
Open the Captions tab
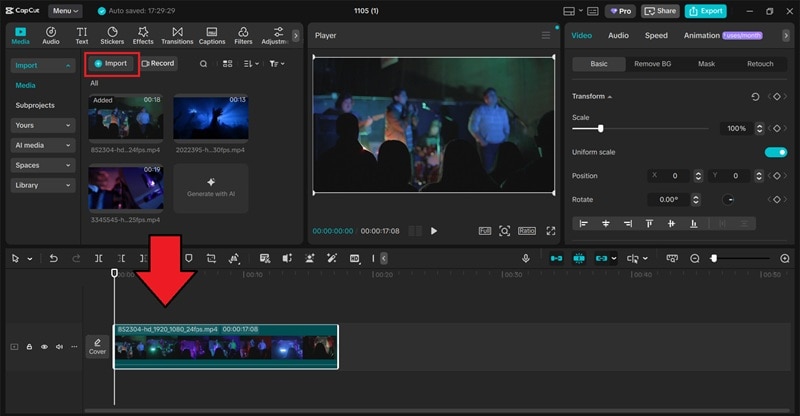point(212,36)
